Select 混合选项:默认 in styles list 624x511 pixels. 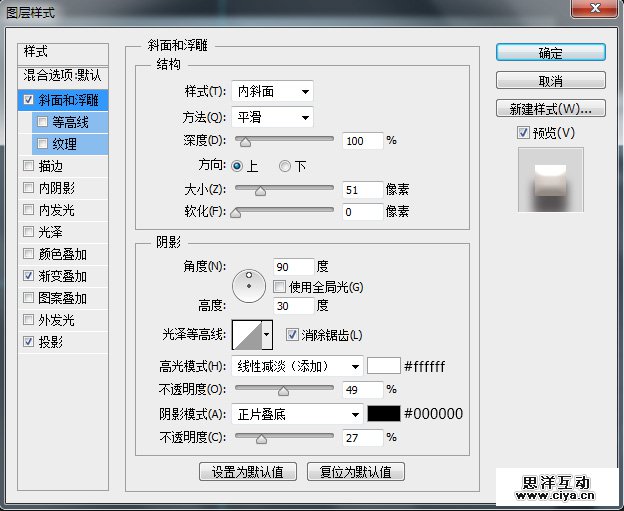click(x=63, y=76)
